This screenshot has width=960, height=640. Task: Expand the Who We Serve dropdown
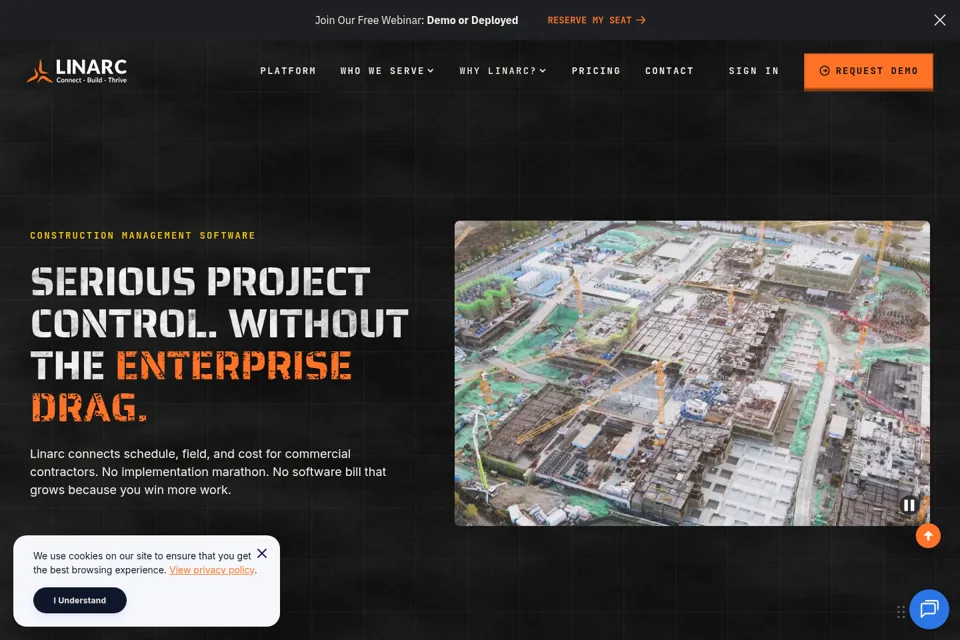click(x=387, y=71)
